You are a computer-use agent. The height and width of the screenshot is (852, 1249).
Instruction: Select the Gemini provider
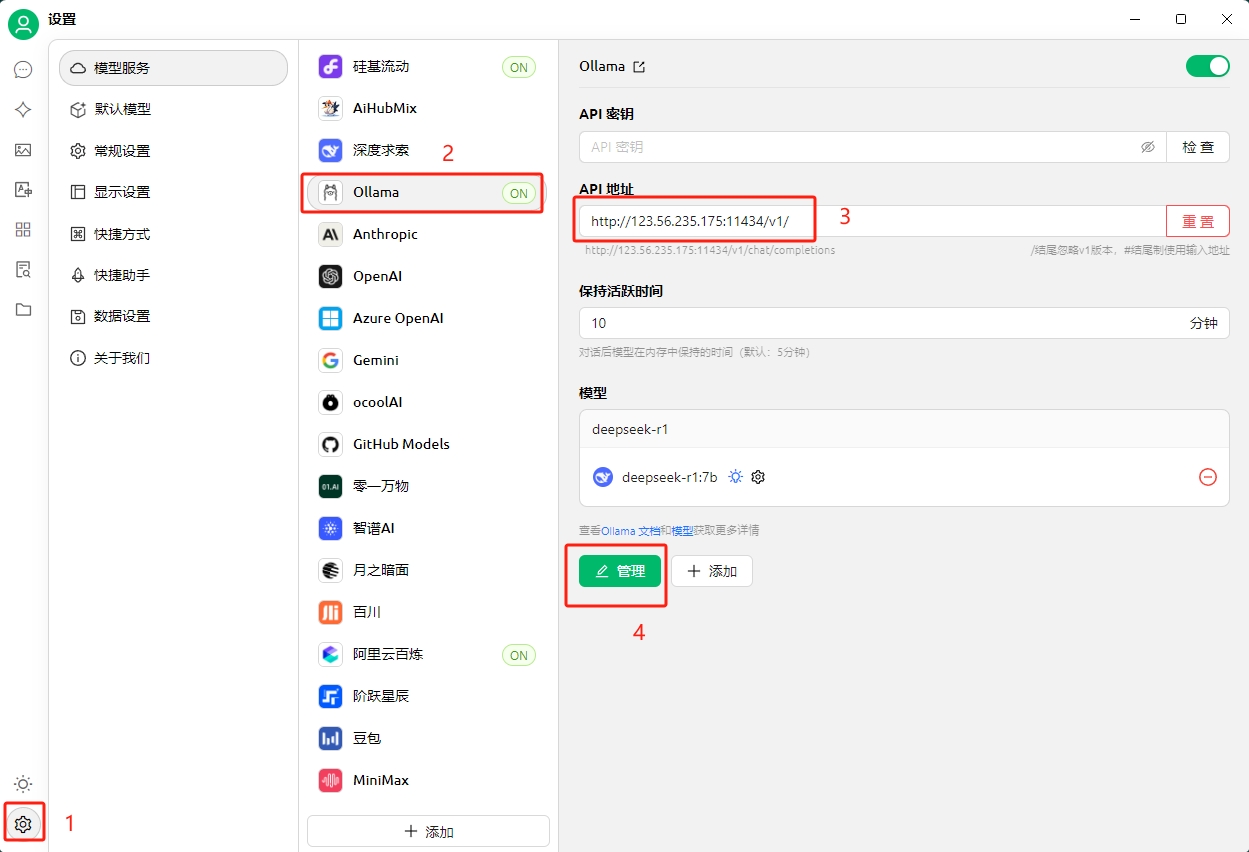427,360
